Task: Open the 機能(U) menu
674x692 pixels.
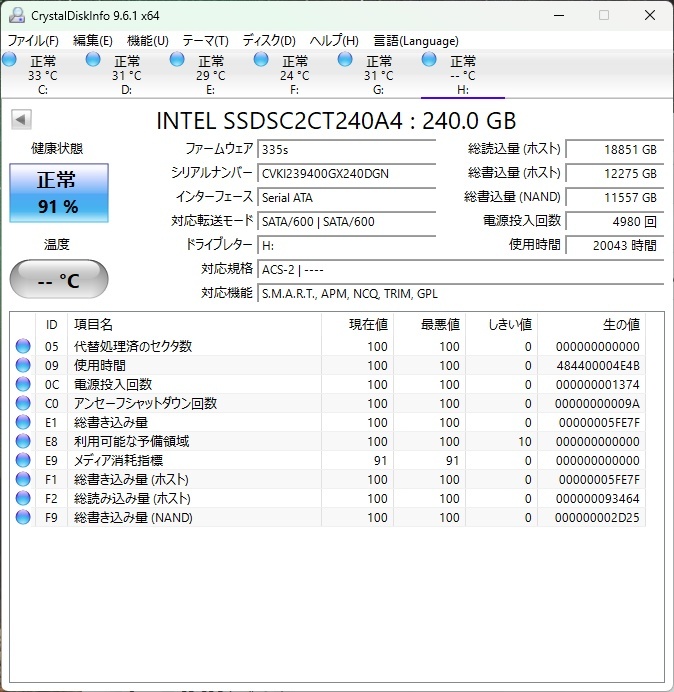Action: [148, 41]
